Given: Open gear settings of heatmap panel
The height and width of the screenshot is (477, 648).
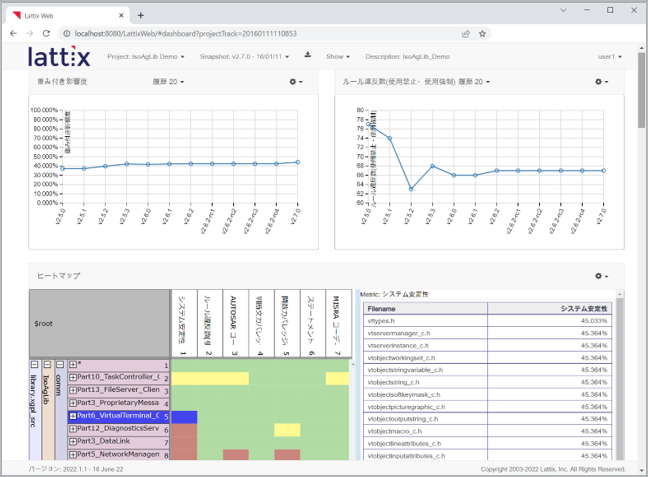Looking at the screenshot, I should click(x=602, y=276).
